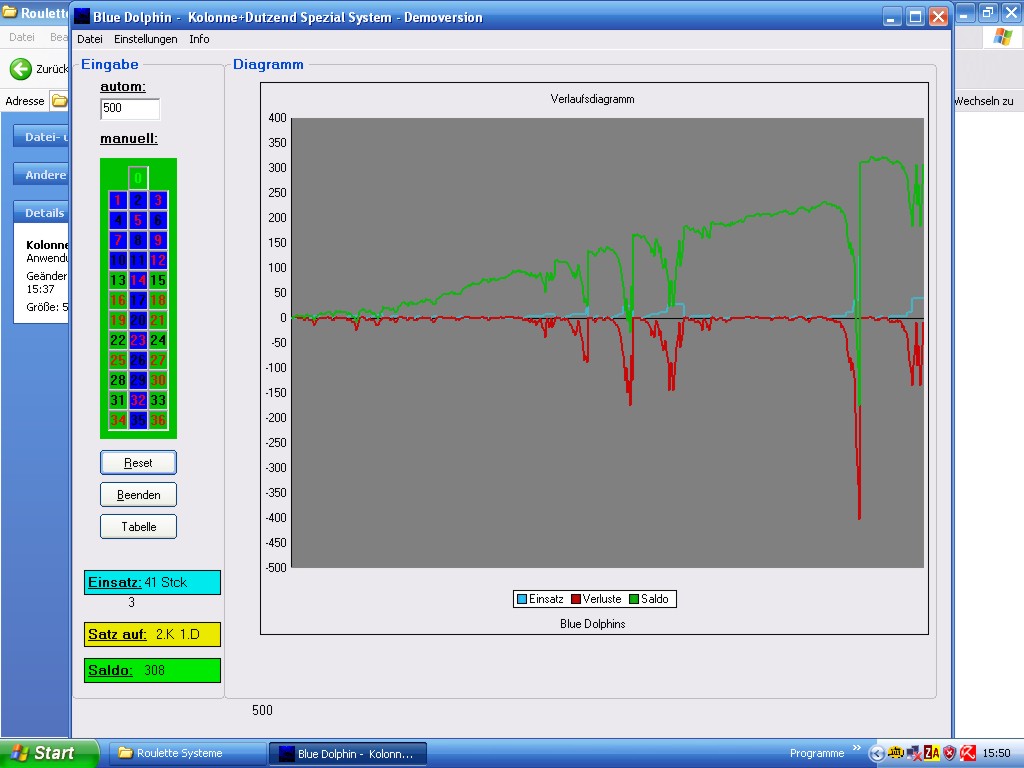Click the red shield tray icon
Screen dimensions: 1024x768
[x=950, y=754]
